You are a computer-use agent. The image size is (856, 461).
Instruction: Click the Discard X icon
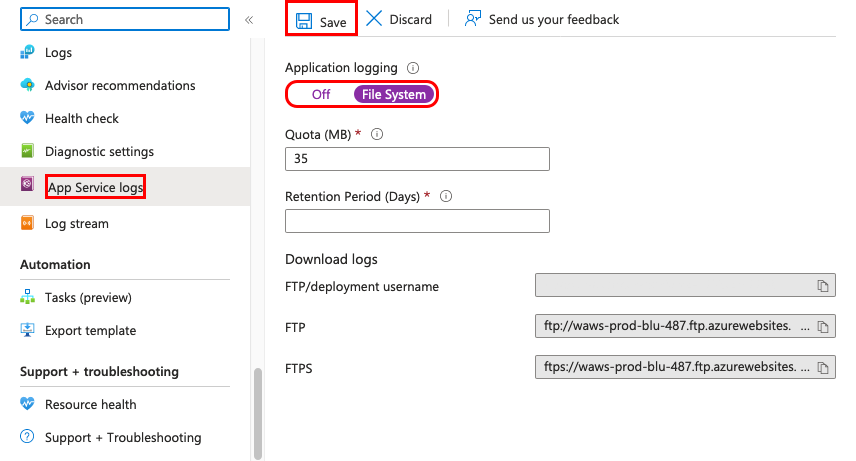374,19
